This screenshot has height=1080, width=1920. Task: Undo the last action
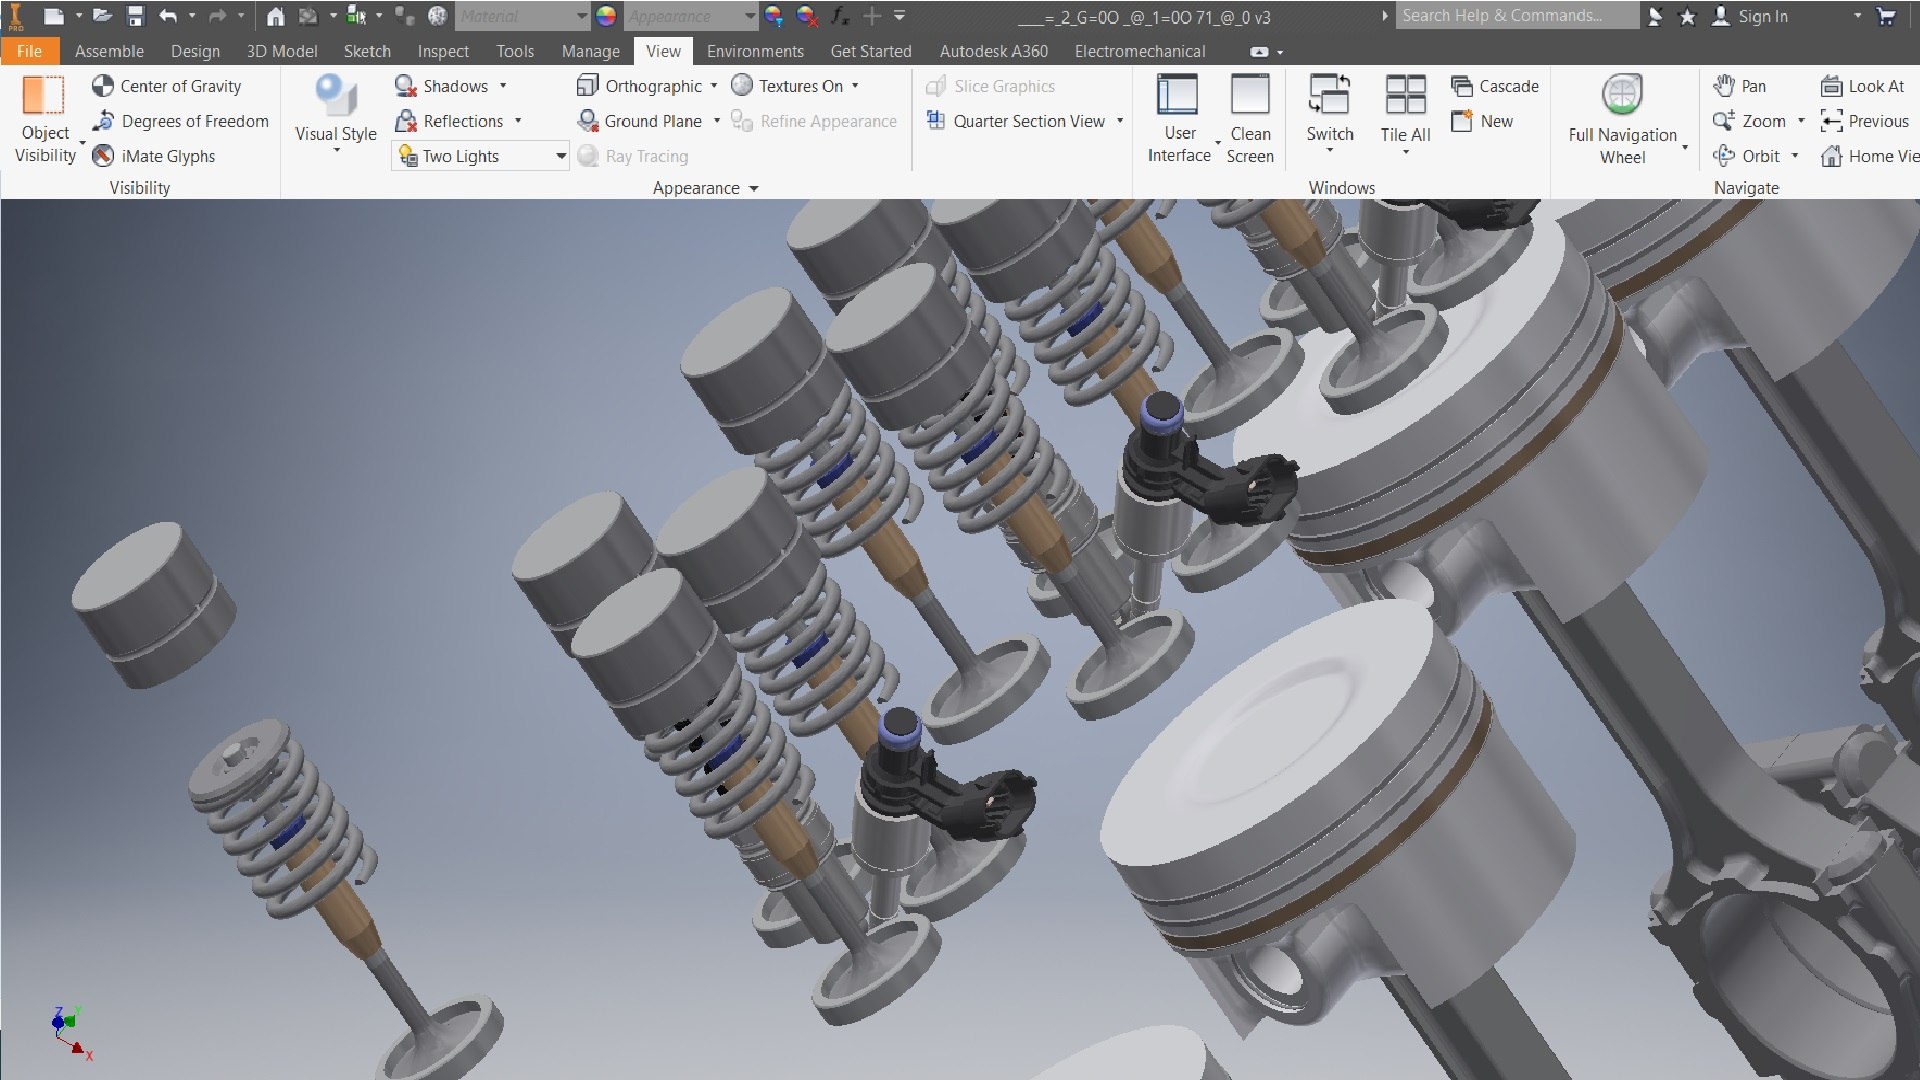168,16
